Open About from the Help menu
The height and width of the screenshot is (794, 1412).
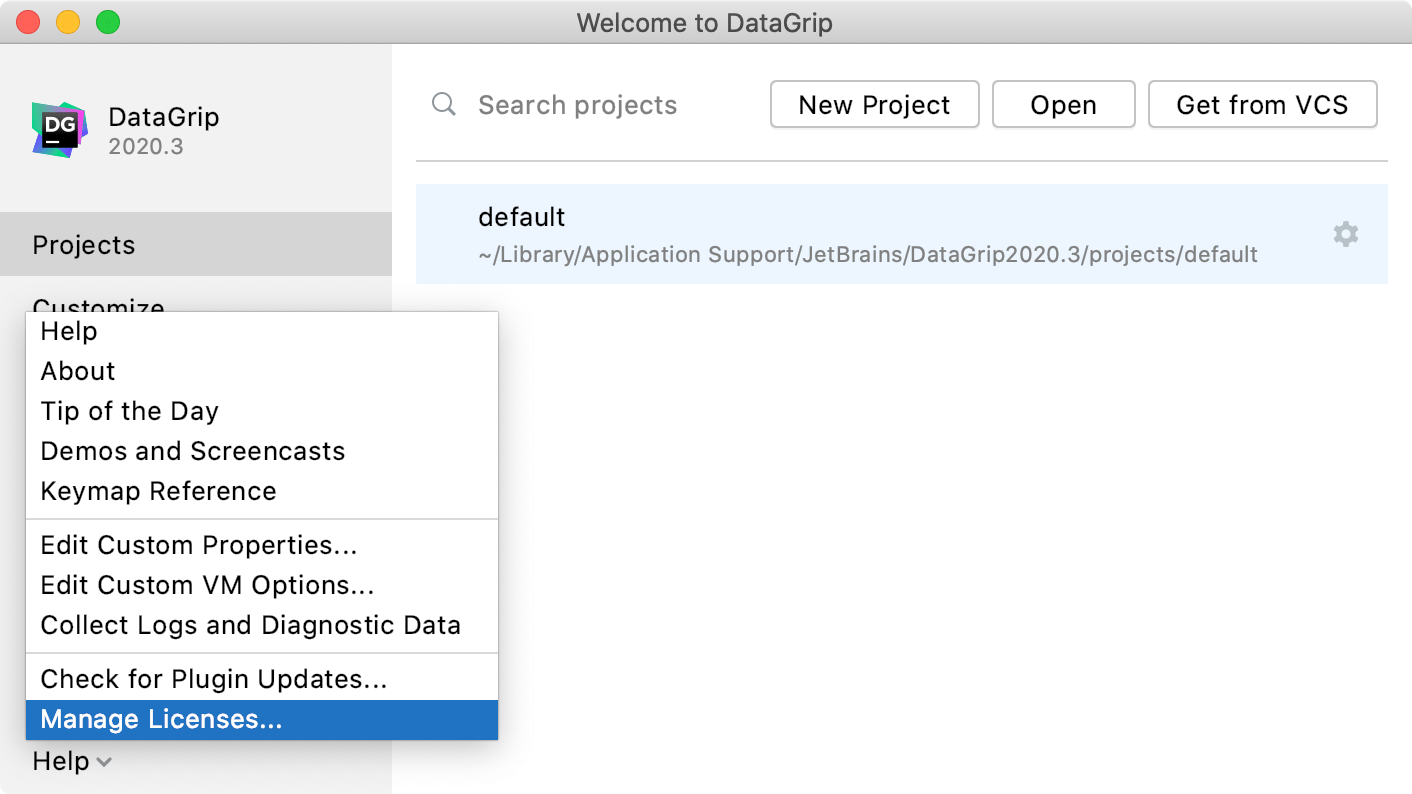[x=77, y=370]
